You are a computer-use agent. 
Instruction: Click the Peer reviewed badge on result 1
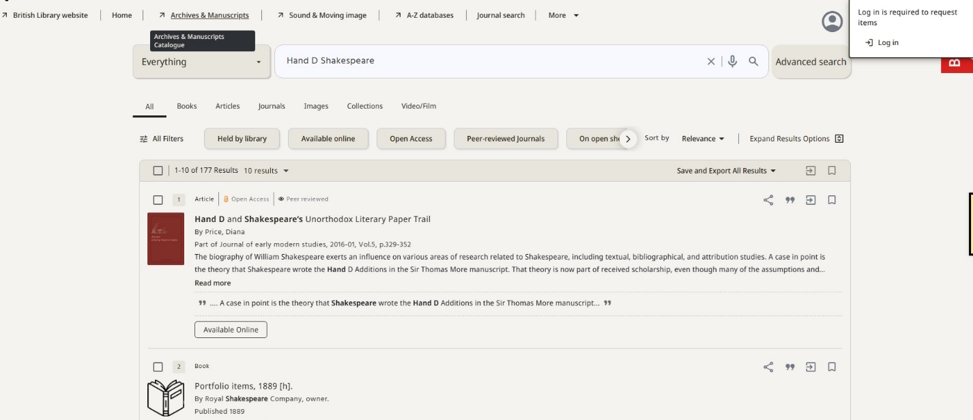(303, 199)
